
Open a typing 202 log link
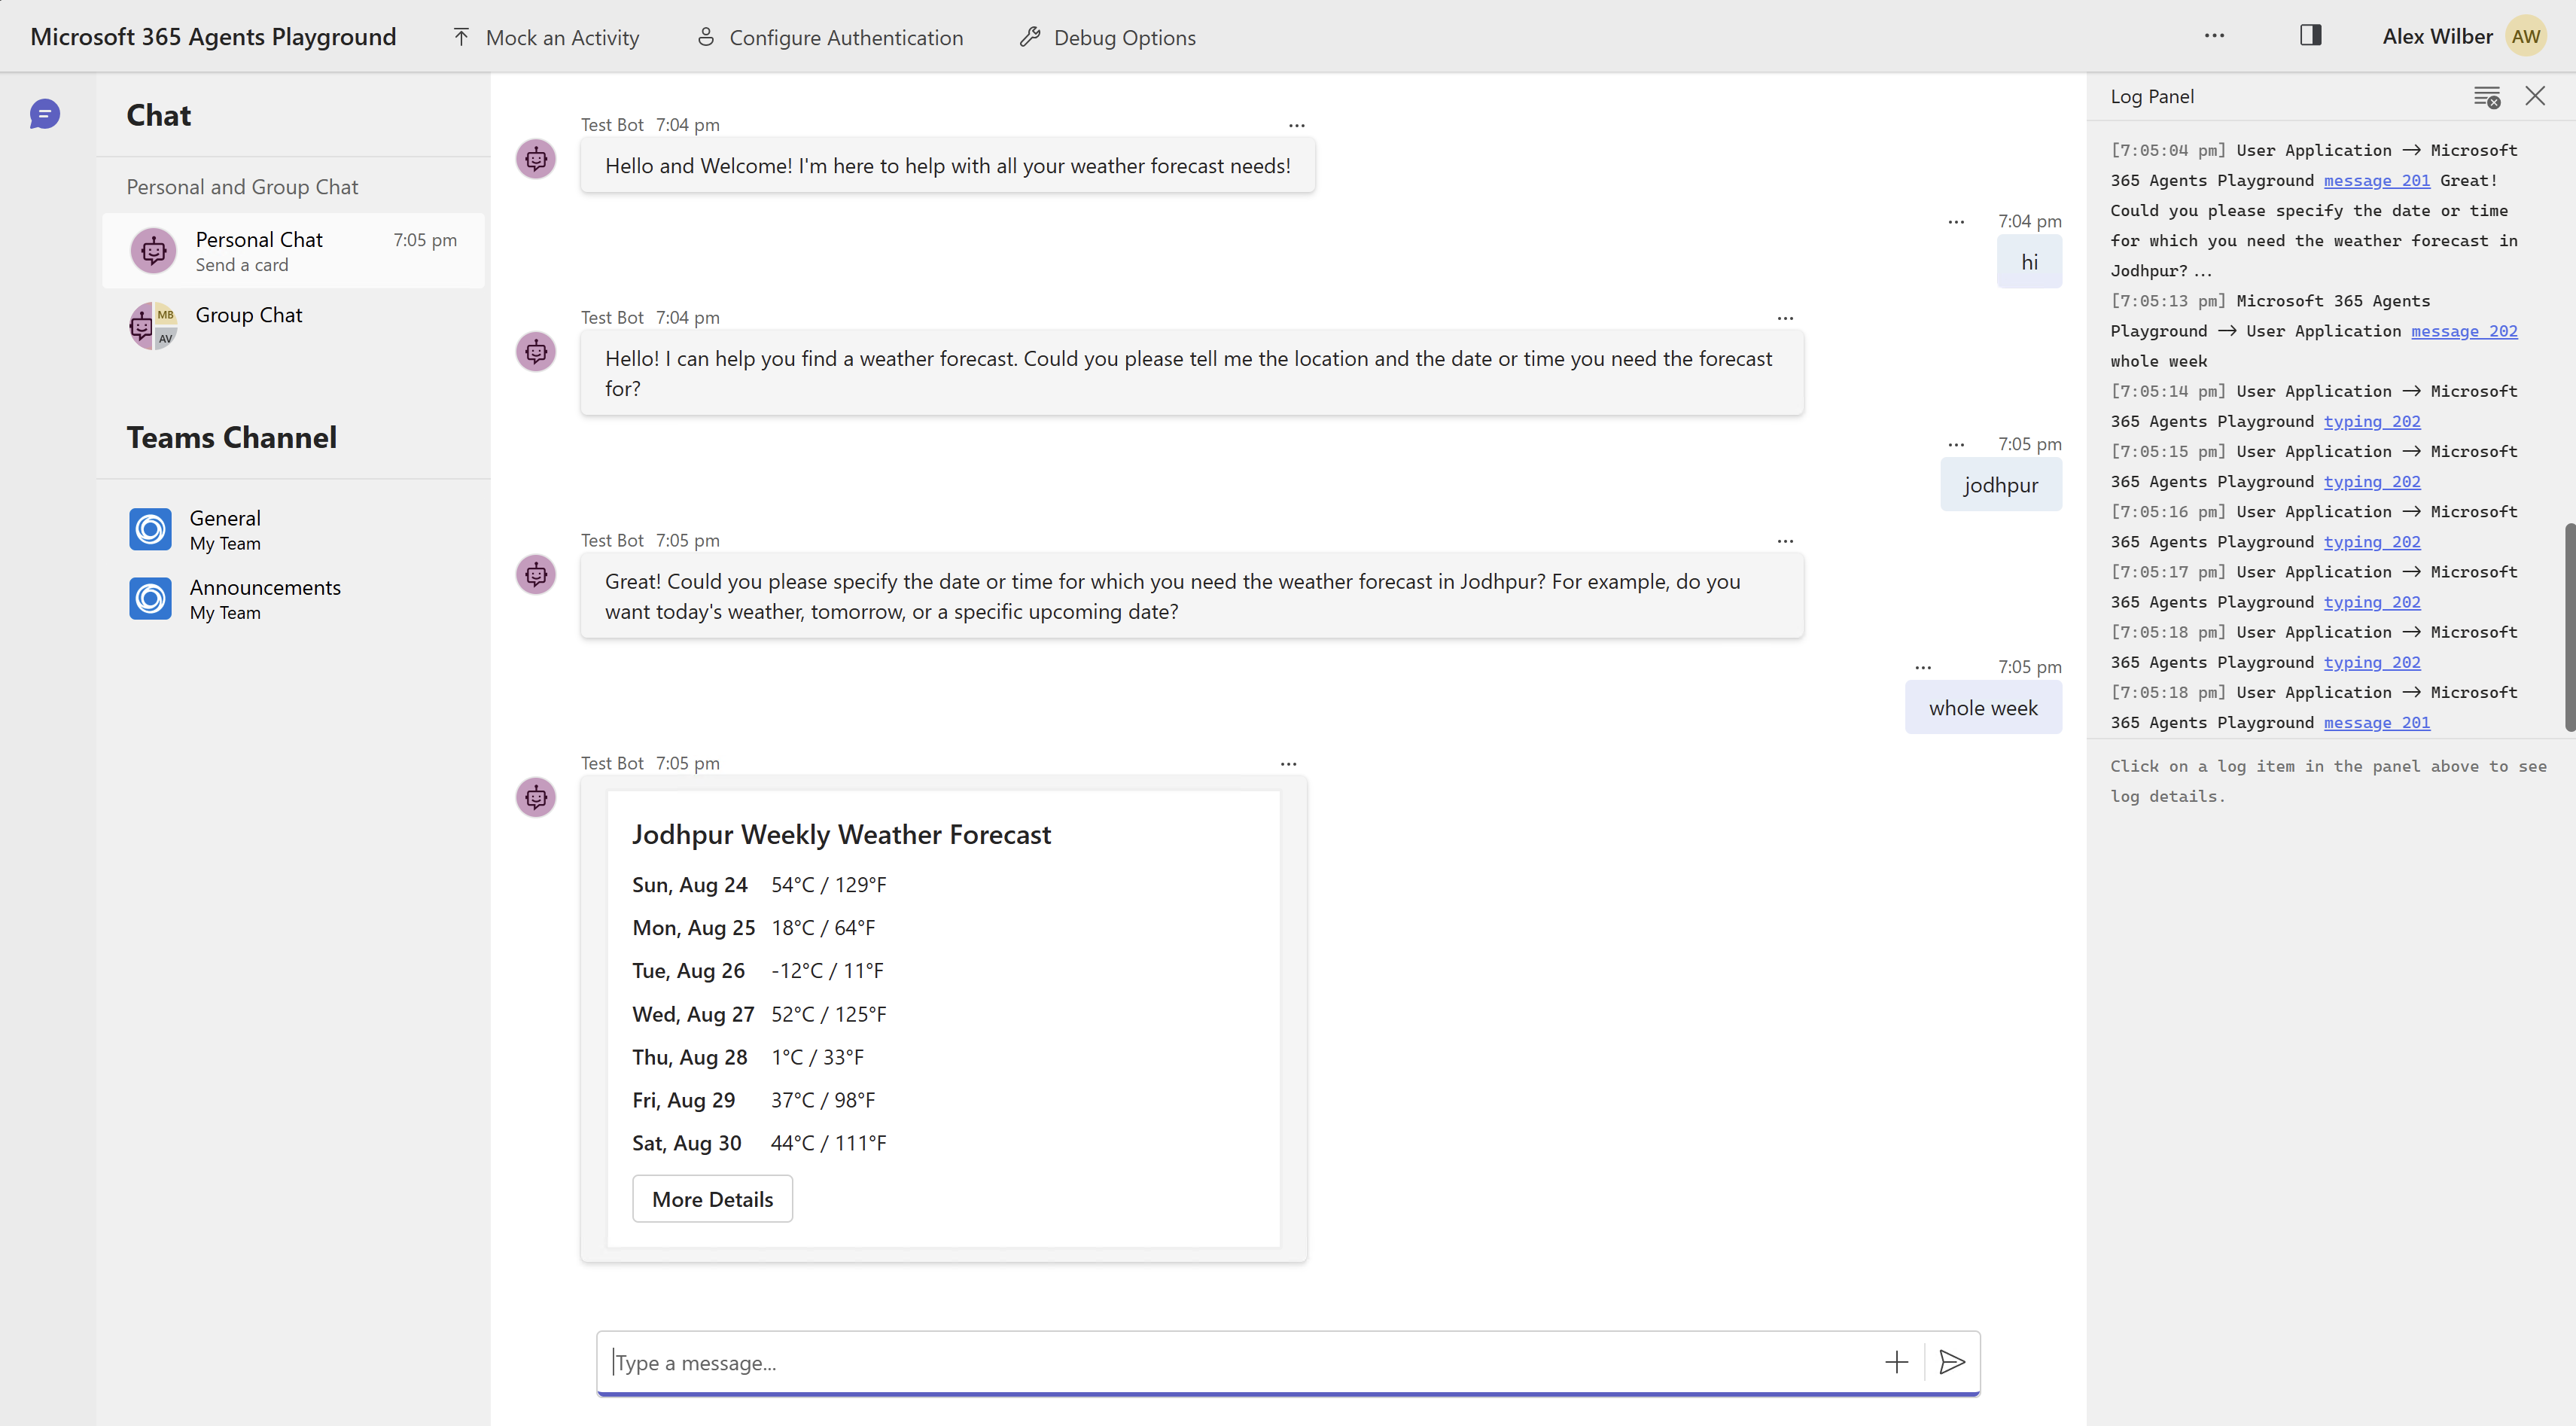point(2371,421)
